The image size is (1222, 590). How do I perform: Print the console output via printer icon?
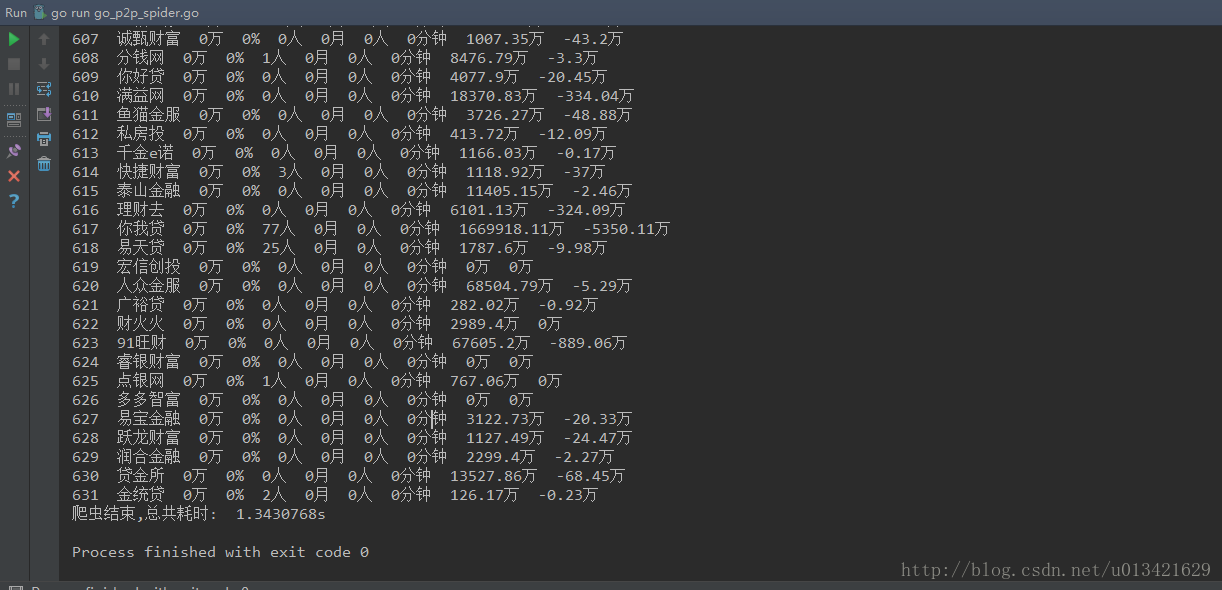(44, 139)
